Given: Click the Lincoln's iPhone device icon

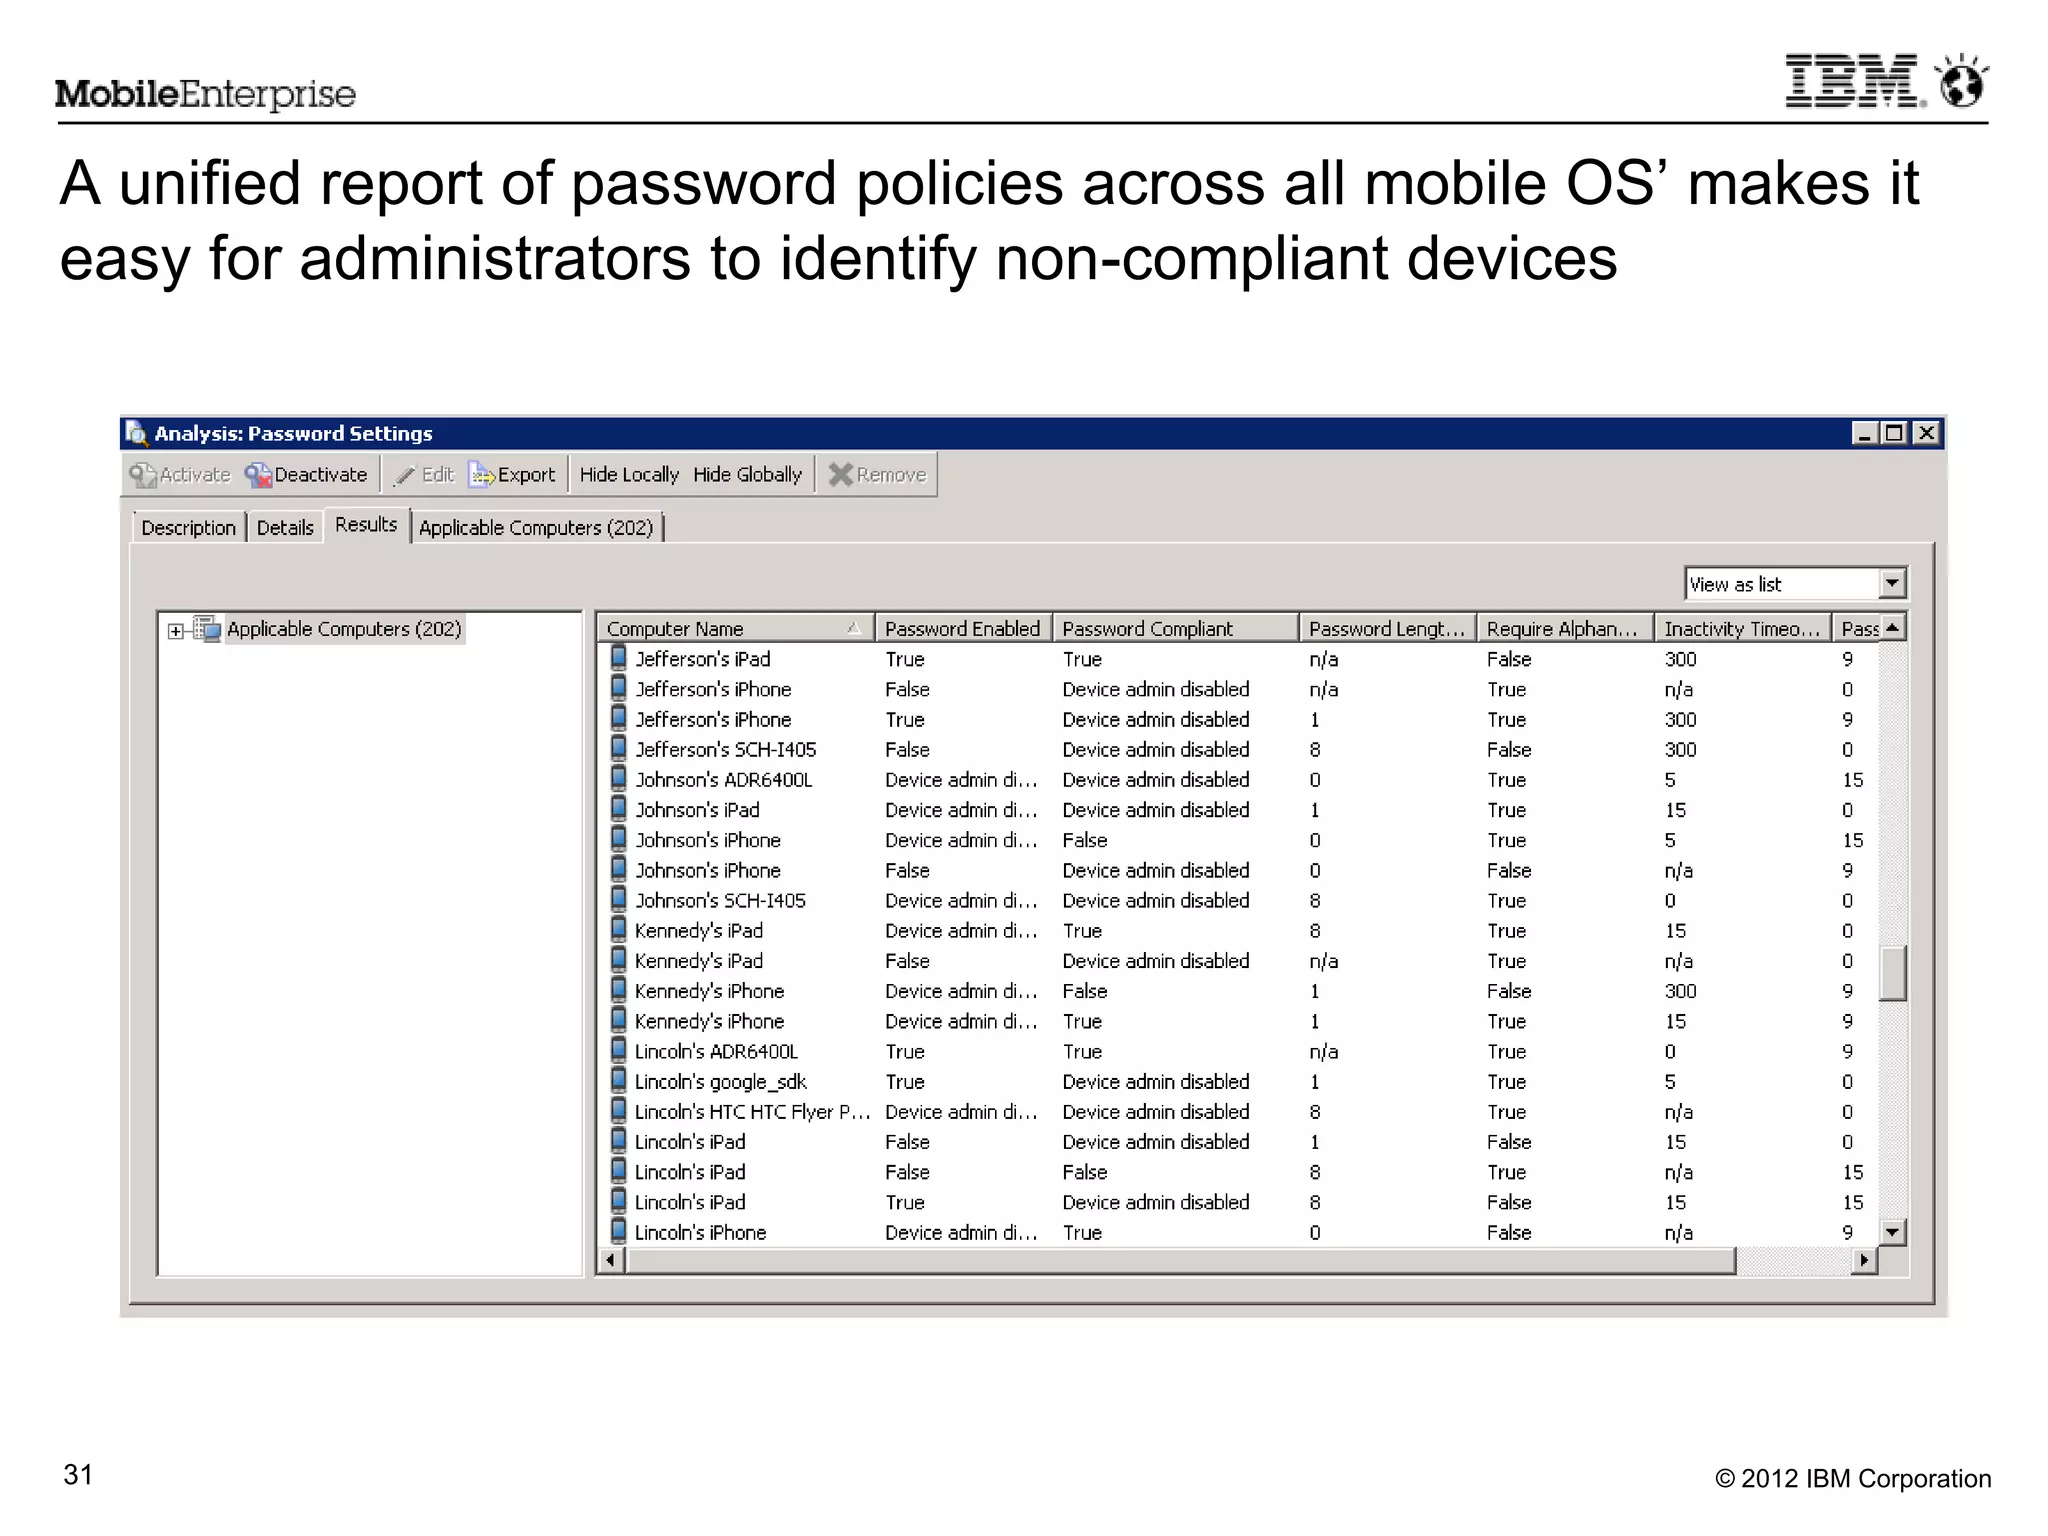Looking at the screenshot, I should 619,1232.
